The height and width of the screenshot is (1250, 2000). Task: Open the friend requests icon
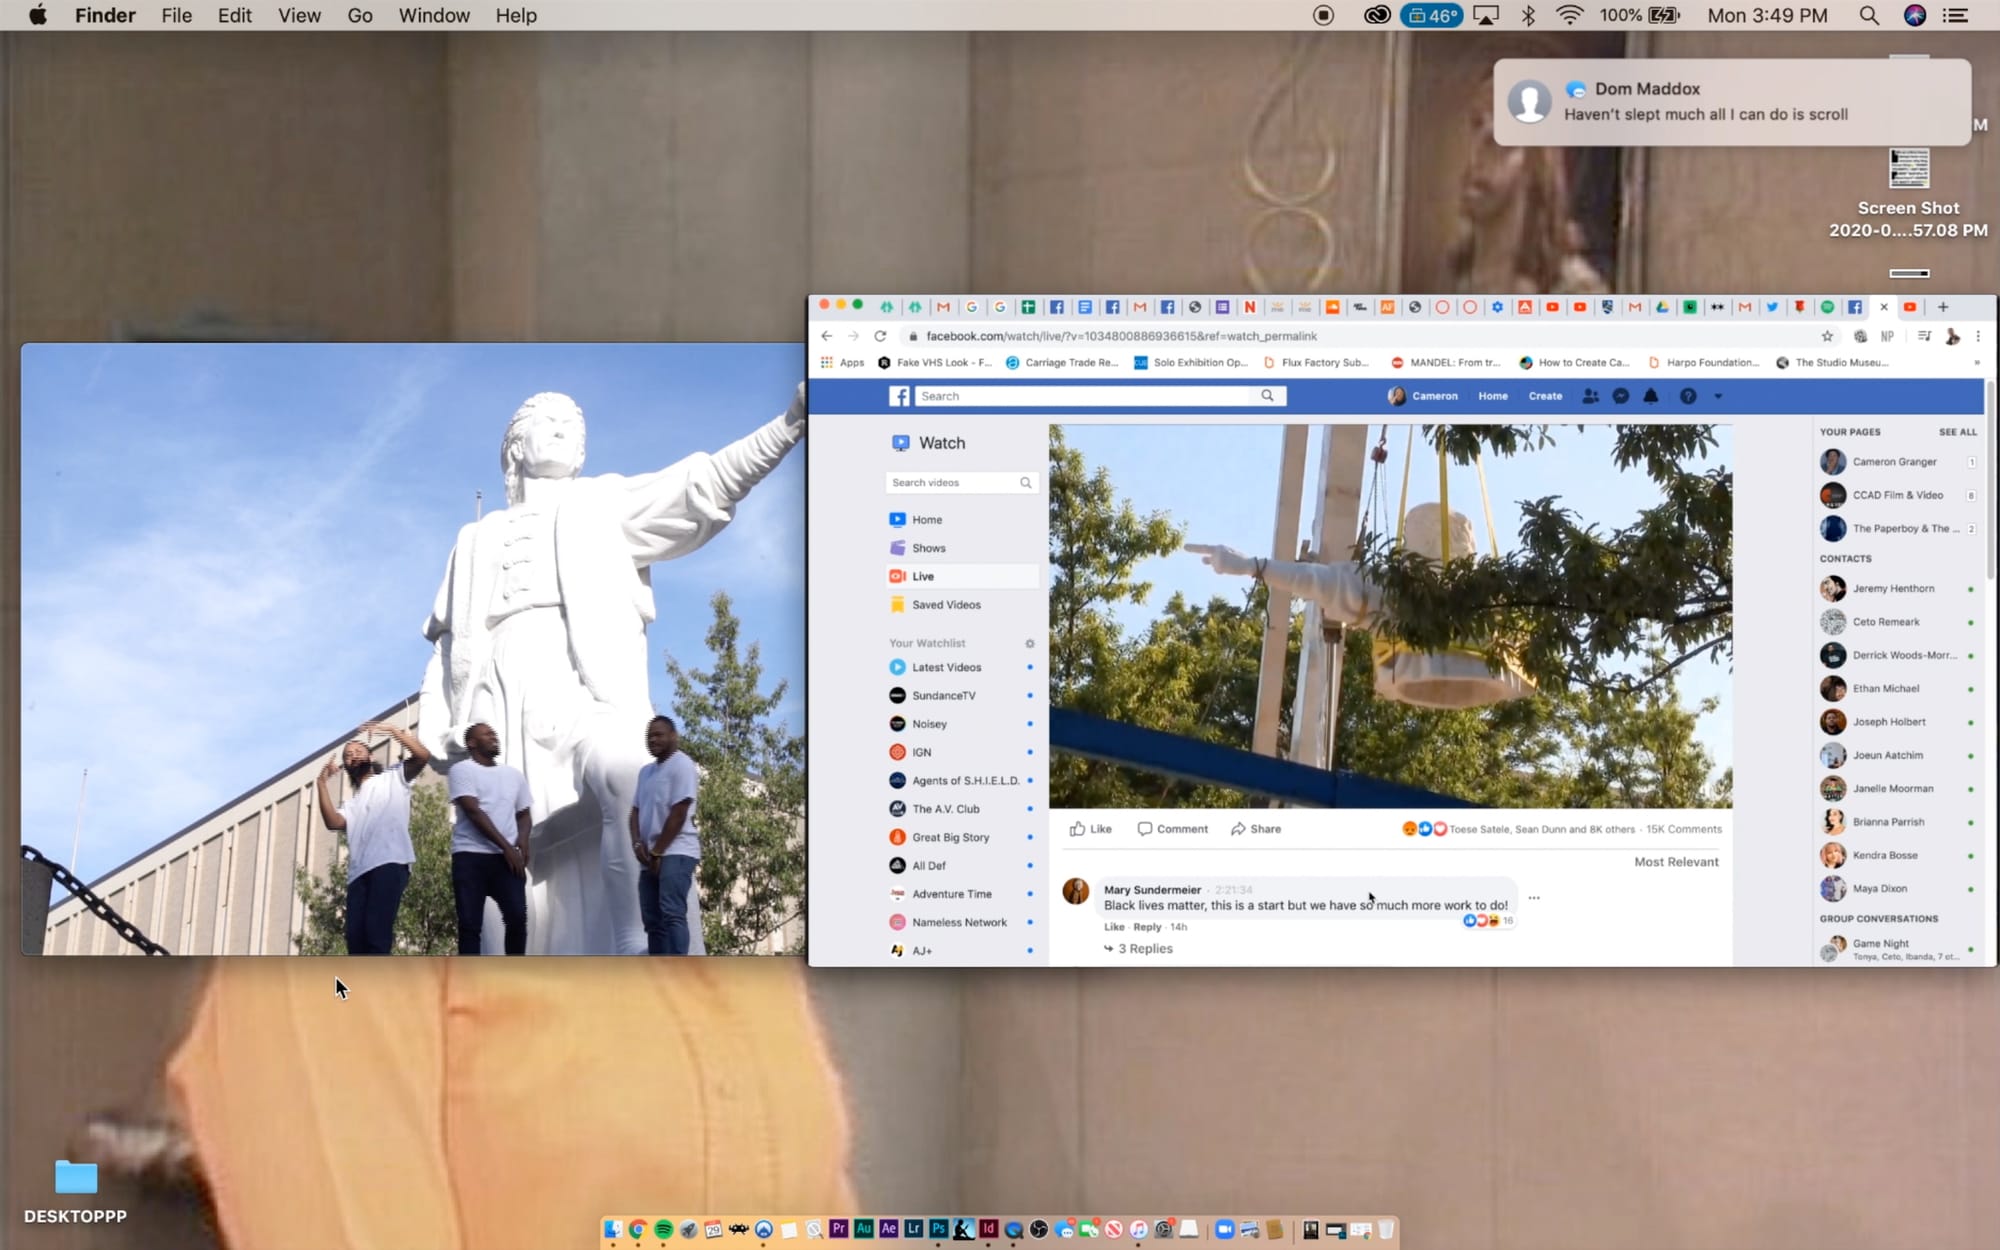coord(1590,396)
